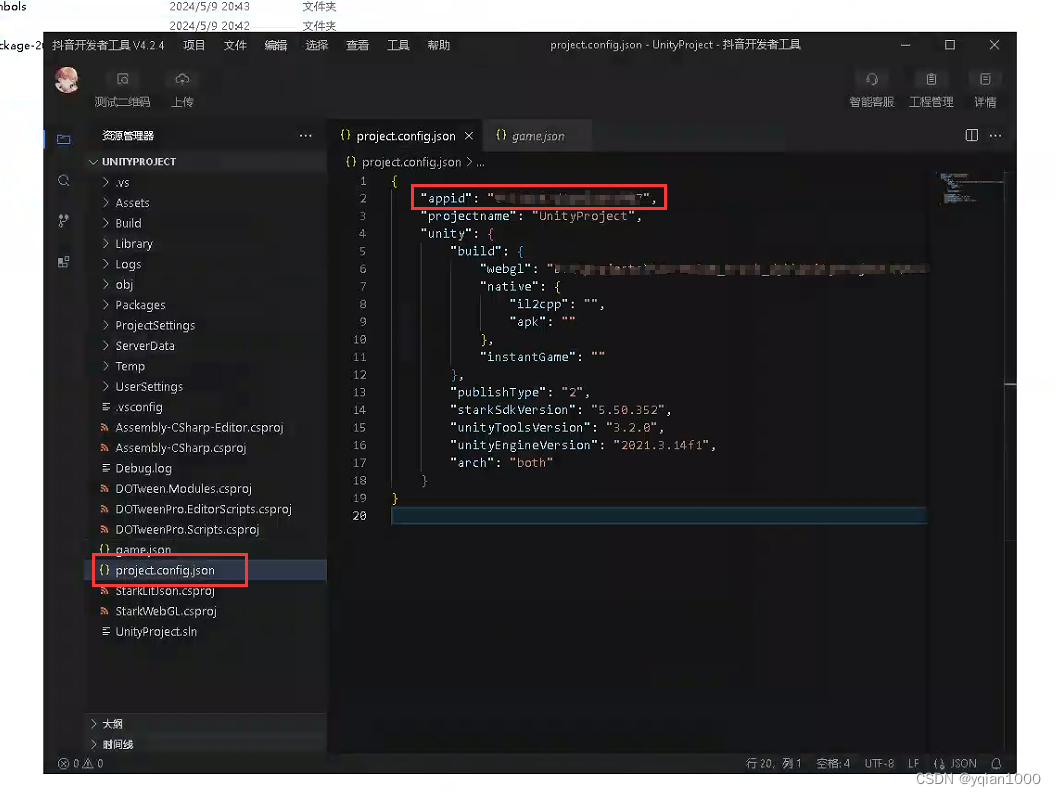Open Assembly-CSharp.csproj file
This screenshot has height=796, width=1056.
[205, 448]
